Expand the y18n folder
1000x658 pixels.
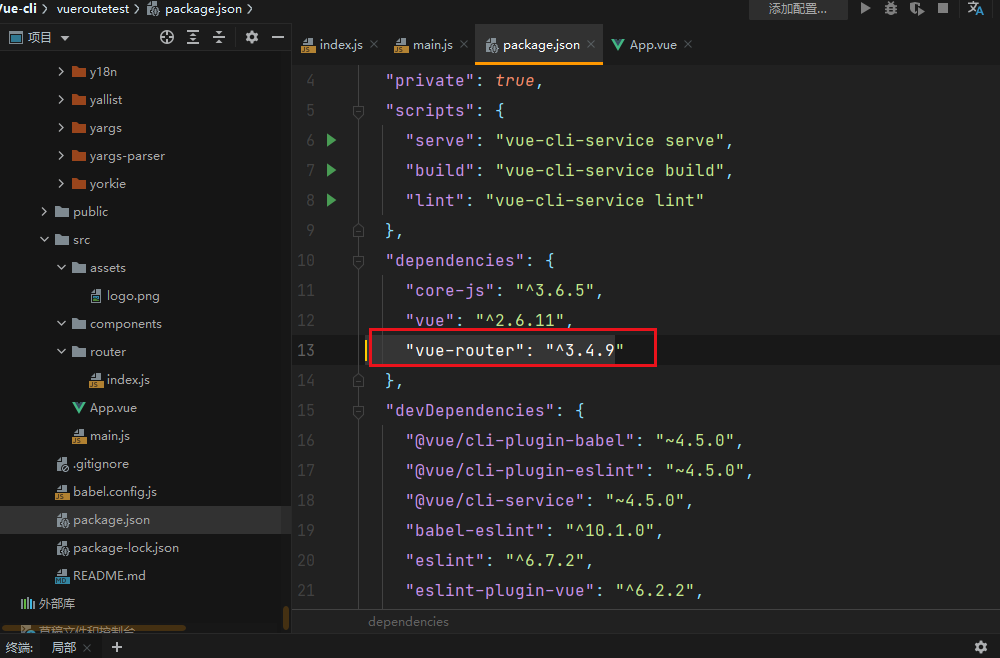(61, 71)
